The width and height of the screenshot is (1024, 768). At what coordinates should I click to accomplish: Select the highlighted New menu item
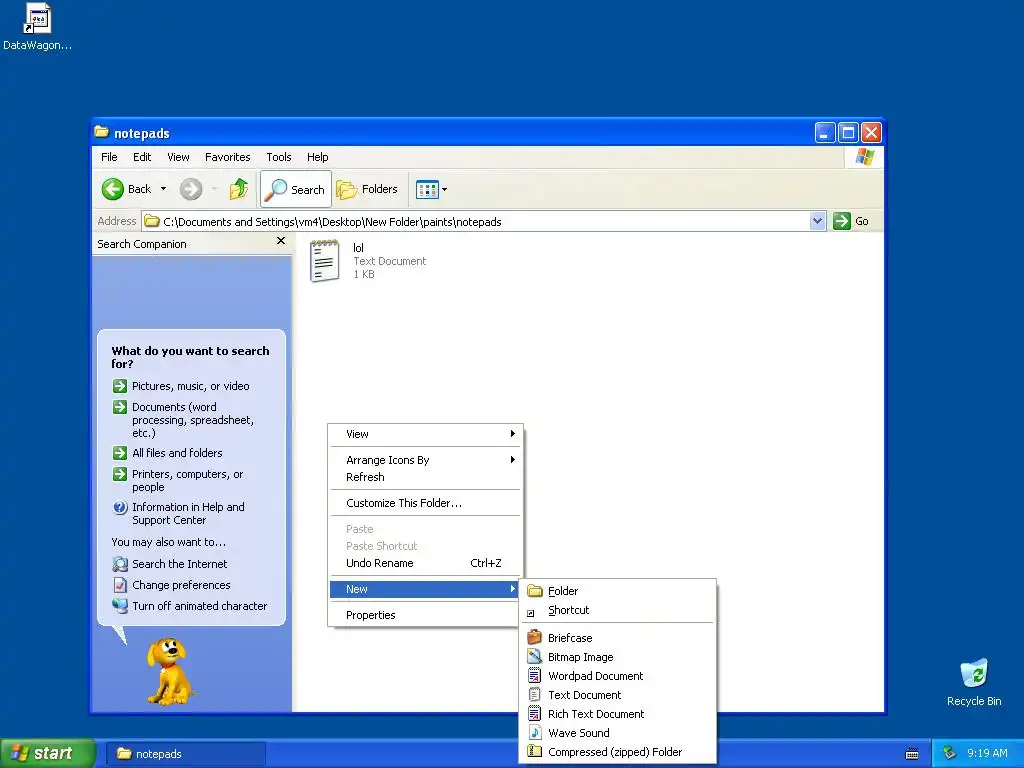tap(425, 589)
